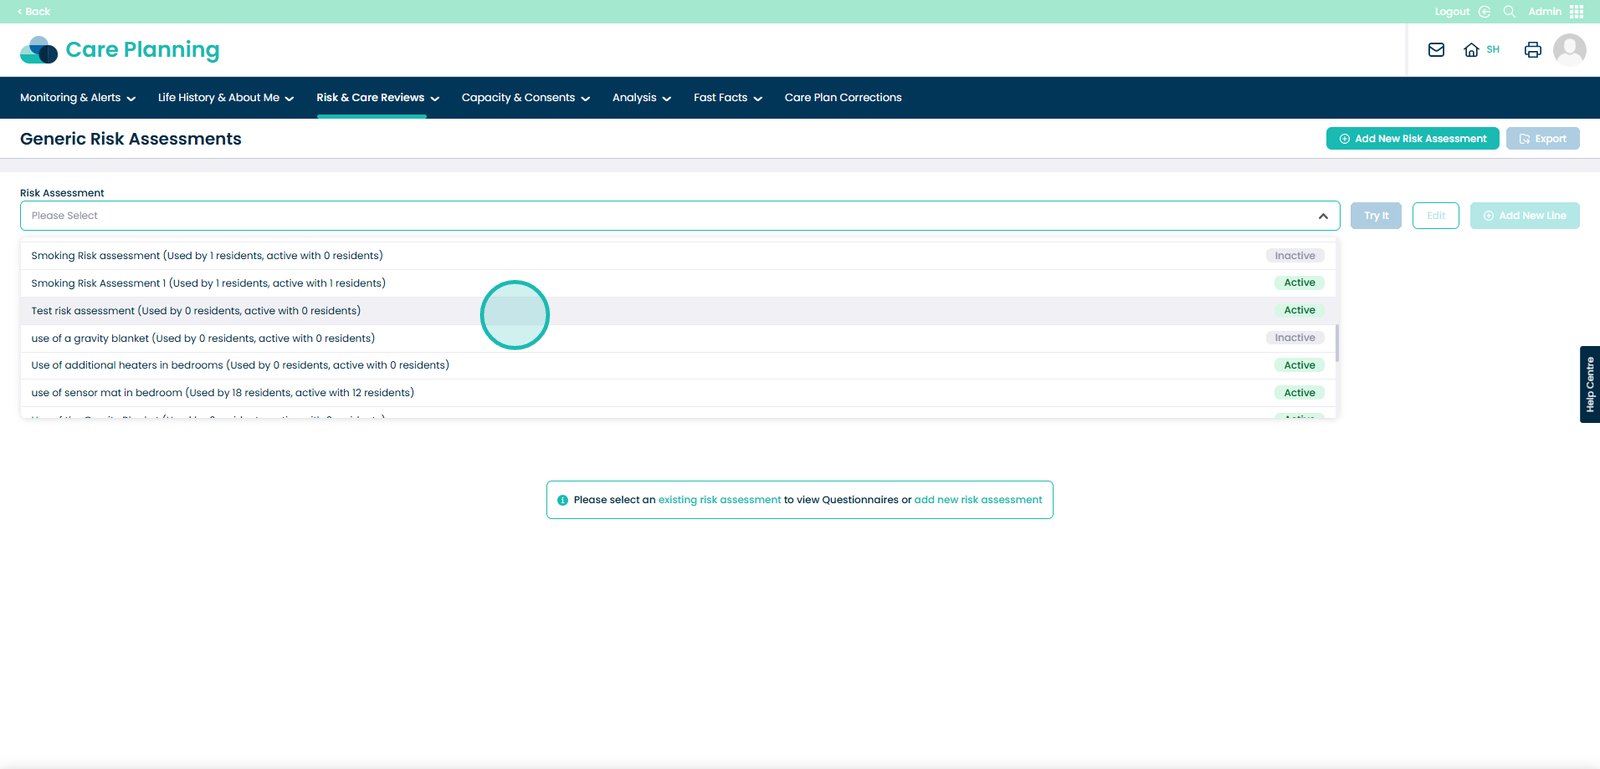Viewport: 1600px width, 769px height.
Task: Click the Logout icon in top bar
Action: (x=1484, y=12)
